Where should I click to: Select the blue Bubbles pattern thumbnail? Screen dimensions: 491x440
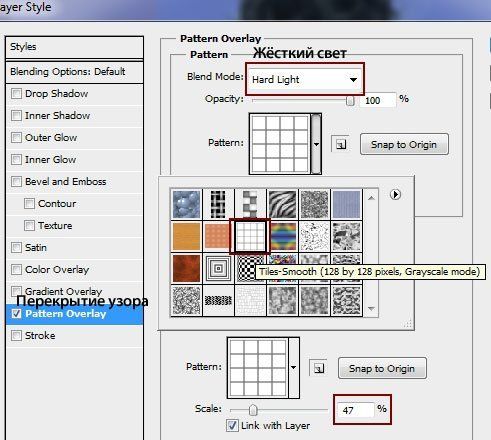[x=186, y=204]
